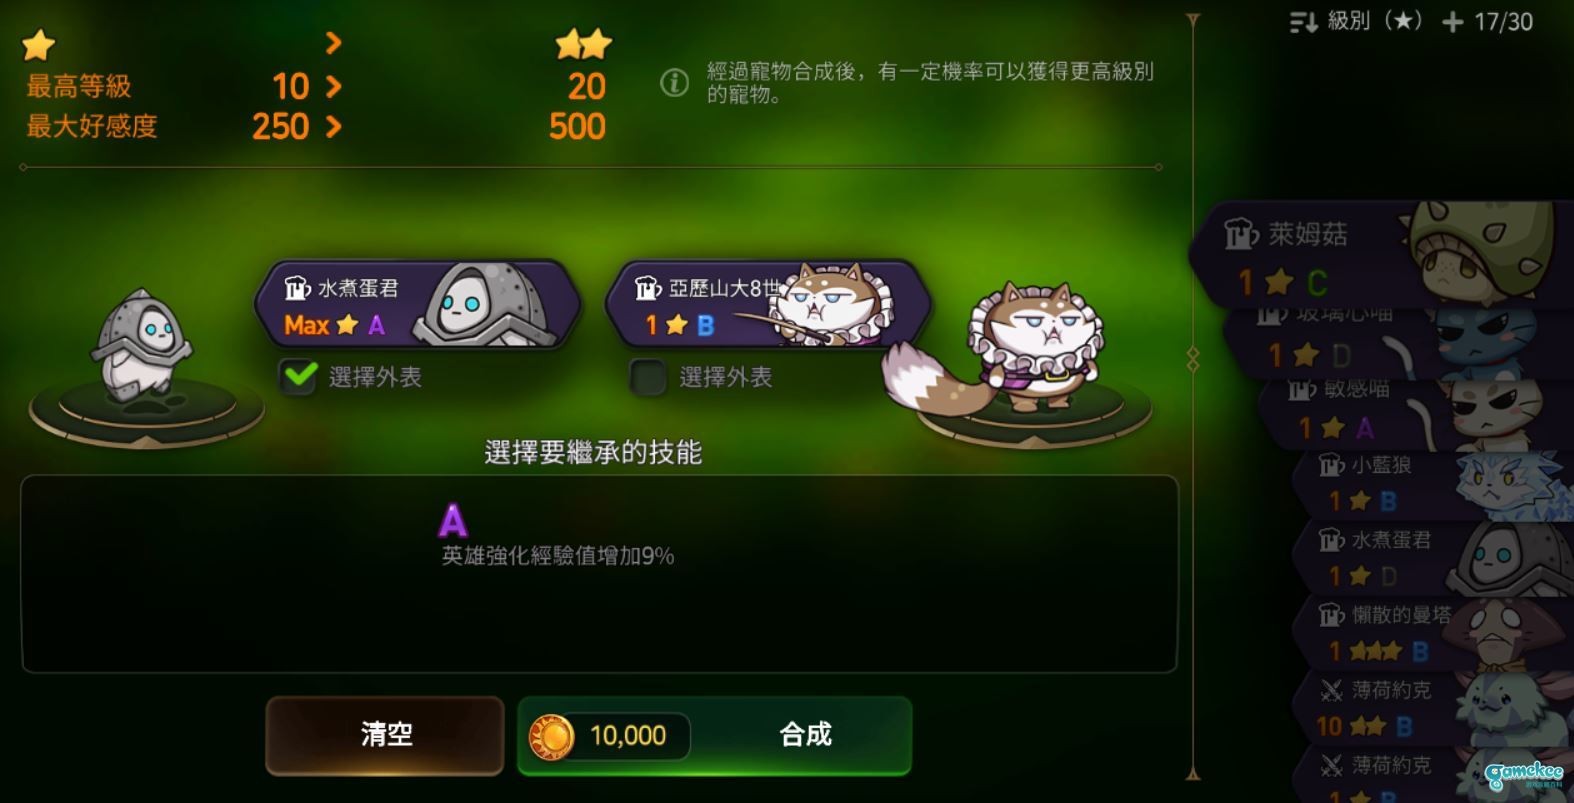
Task: Uncheck 選擇外表 under 水煮蛋君
Action: pos(298,377)
